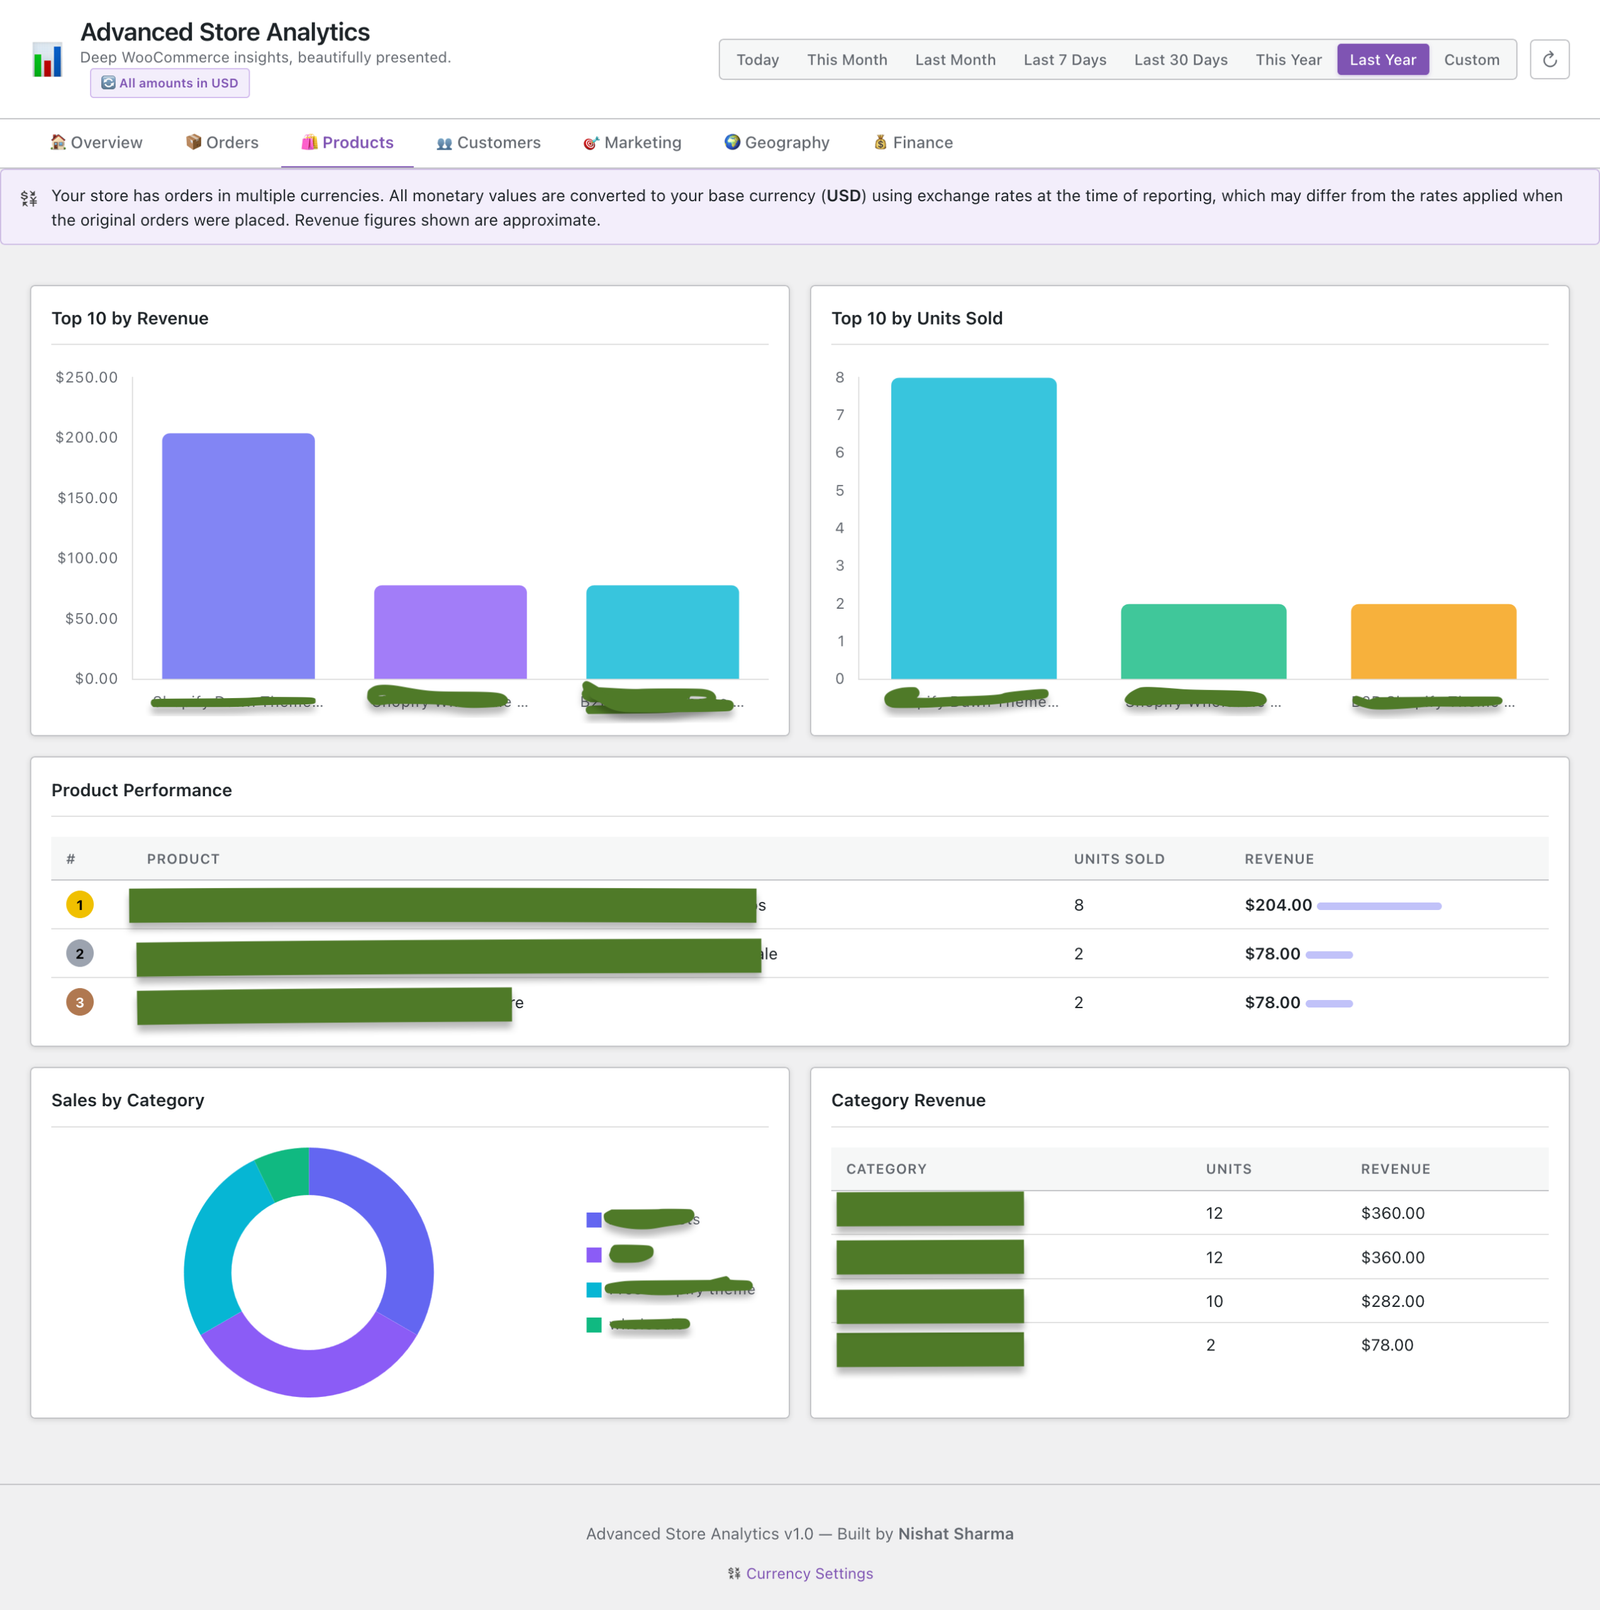Open the Currency Settings link

click(809, 1573)
